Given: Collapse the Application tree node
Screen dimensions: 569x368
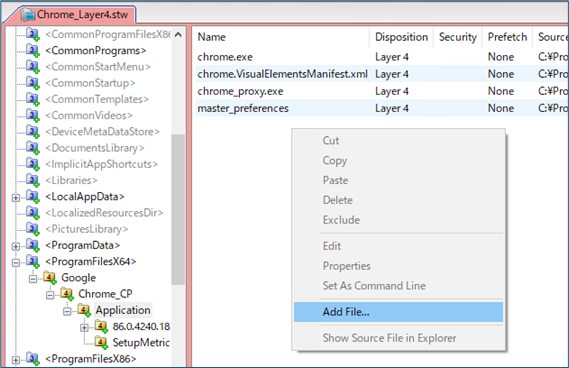Looking at the screenshot, I should (x=67, y=311).
